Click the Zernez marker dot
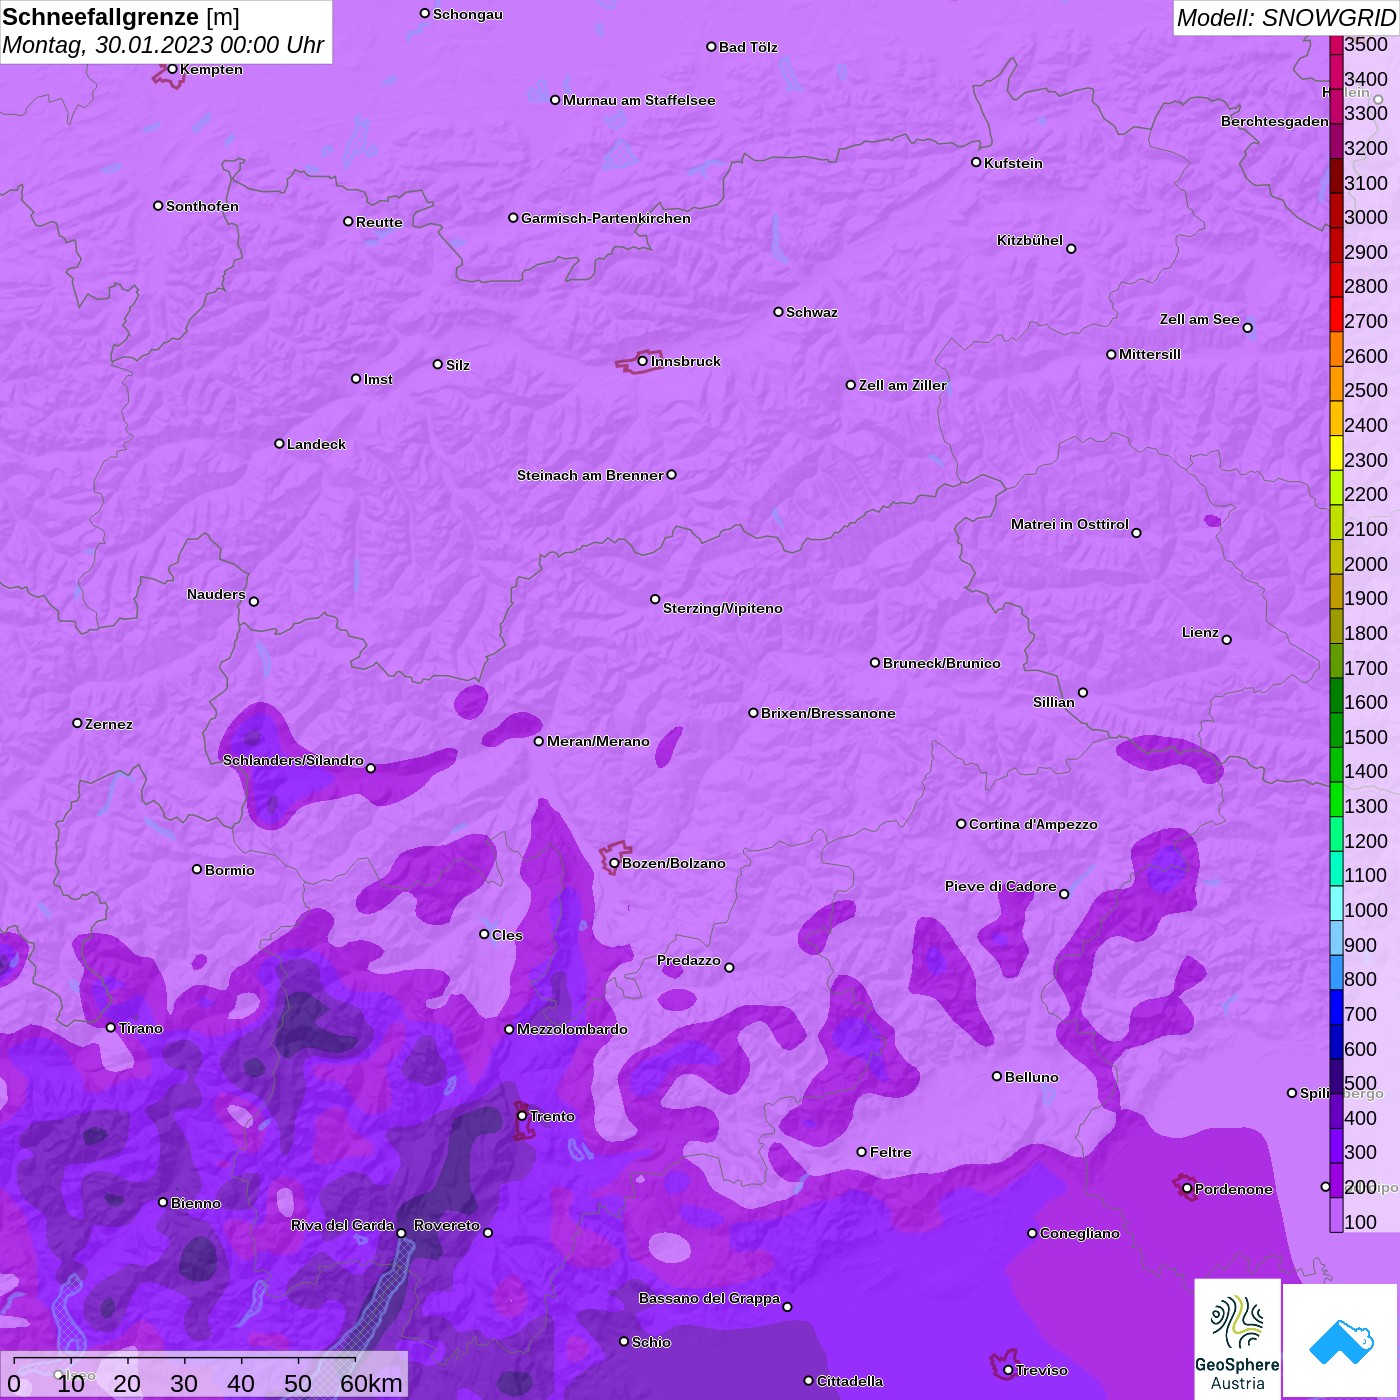This screenshot has width=1400, height=1400. click(x=77, y=723)
